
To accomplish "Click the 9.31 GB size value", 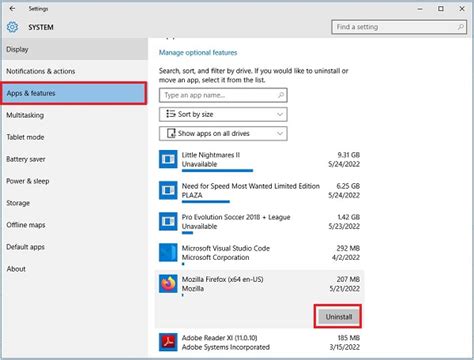I will pyautogui.click(x=348, y=155).
